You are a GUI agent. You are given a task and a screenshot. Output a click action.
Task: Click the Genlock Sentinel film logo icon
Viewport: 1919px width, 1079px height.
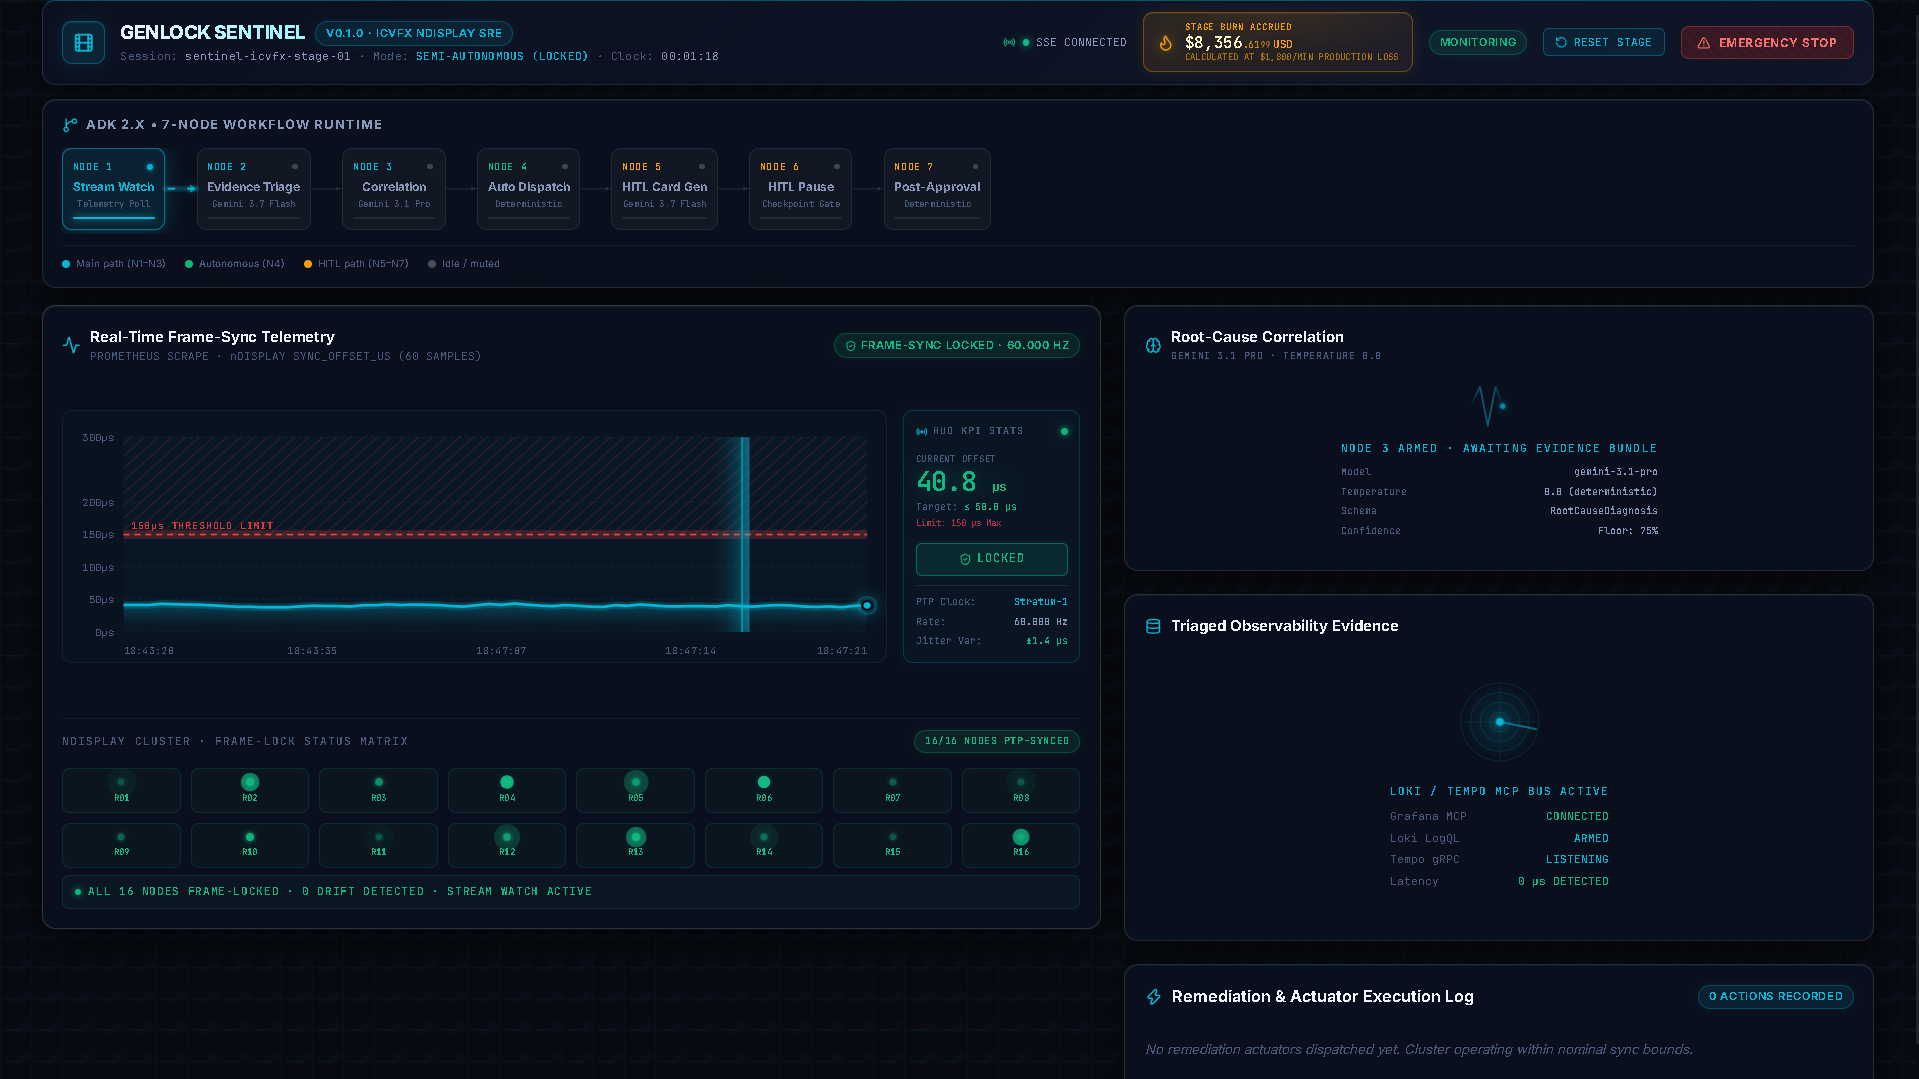point(83,43)
